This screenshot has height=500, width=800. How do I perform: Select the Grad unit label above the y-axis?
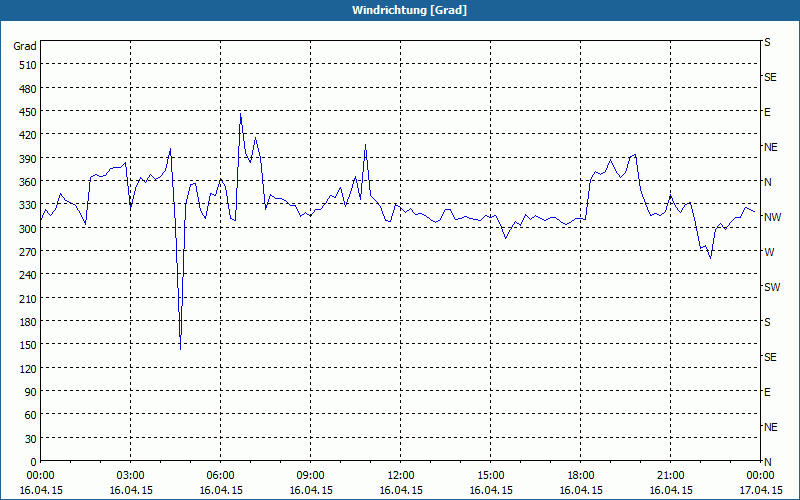coord(25,46)
